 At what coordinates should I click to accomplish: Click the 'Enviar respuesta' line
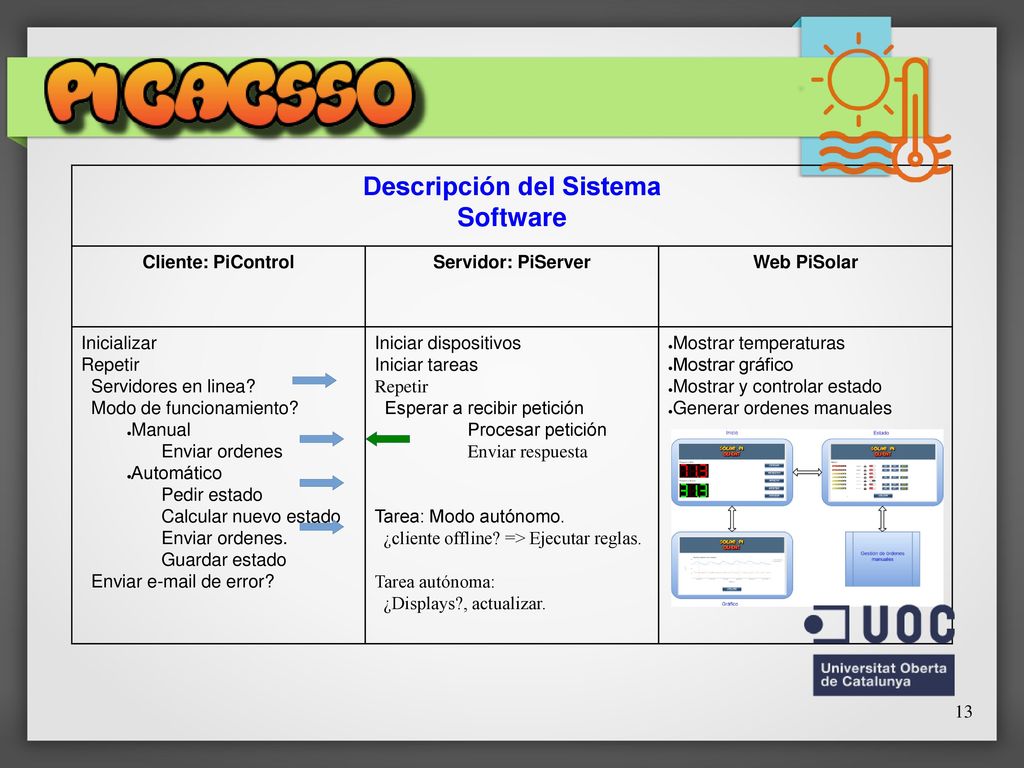point(528,452)
